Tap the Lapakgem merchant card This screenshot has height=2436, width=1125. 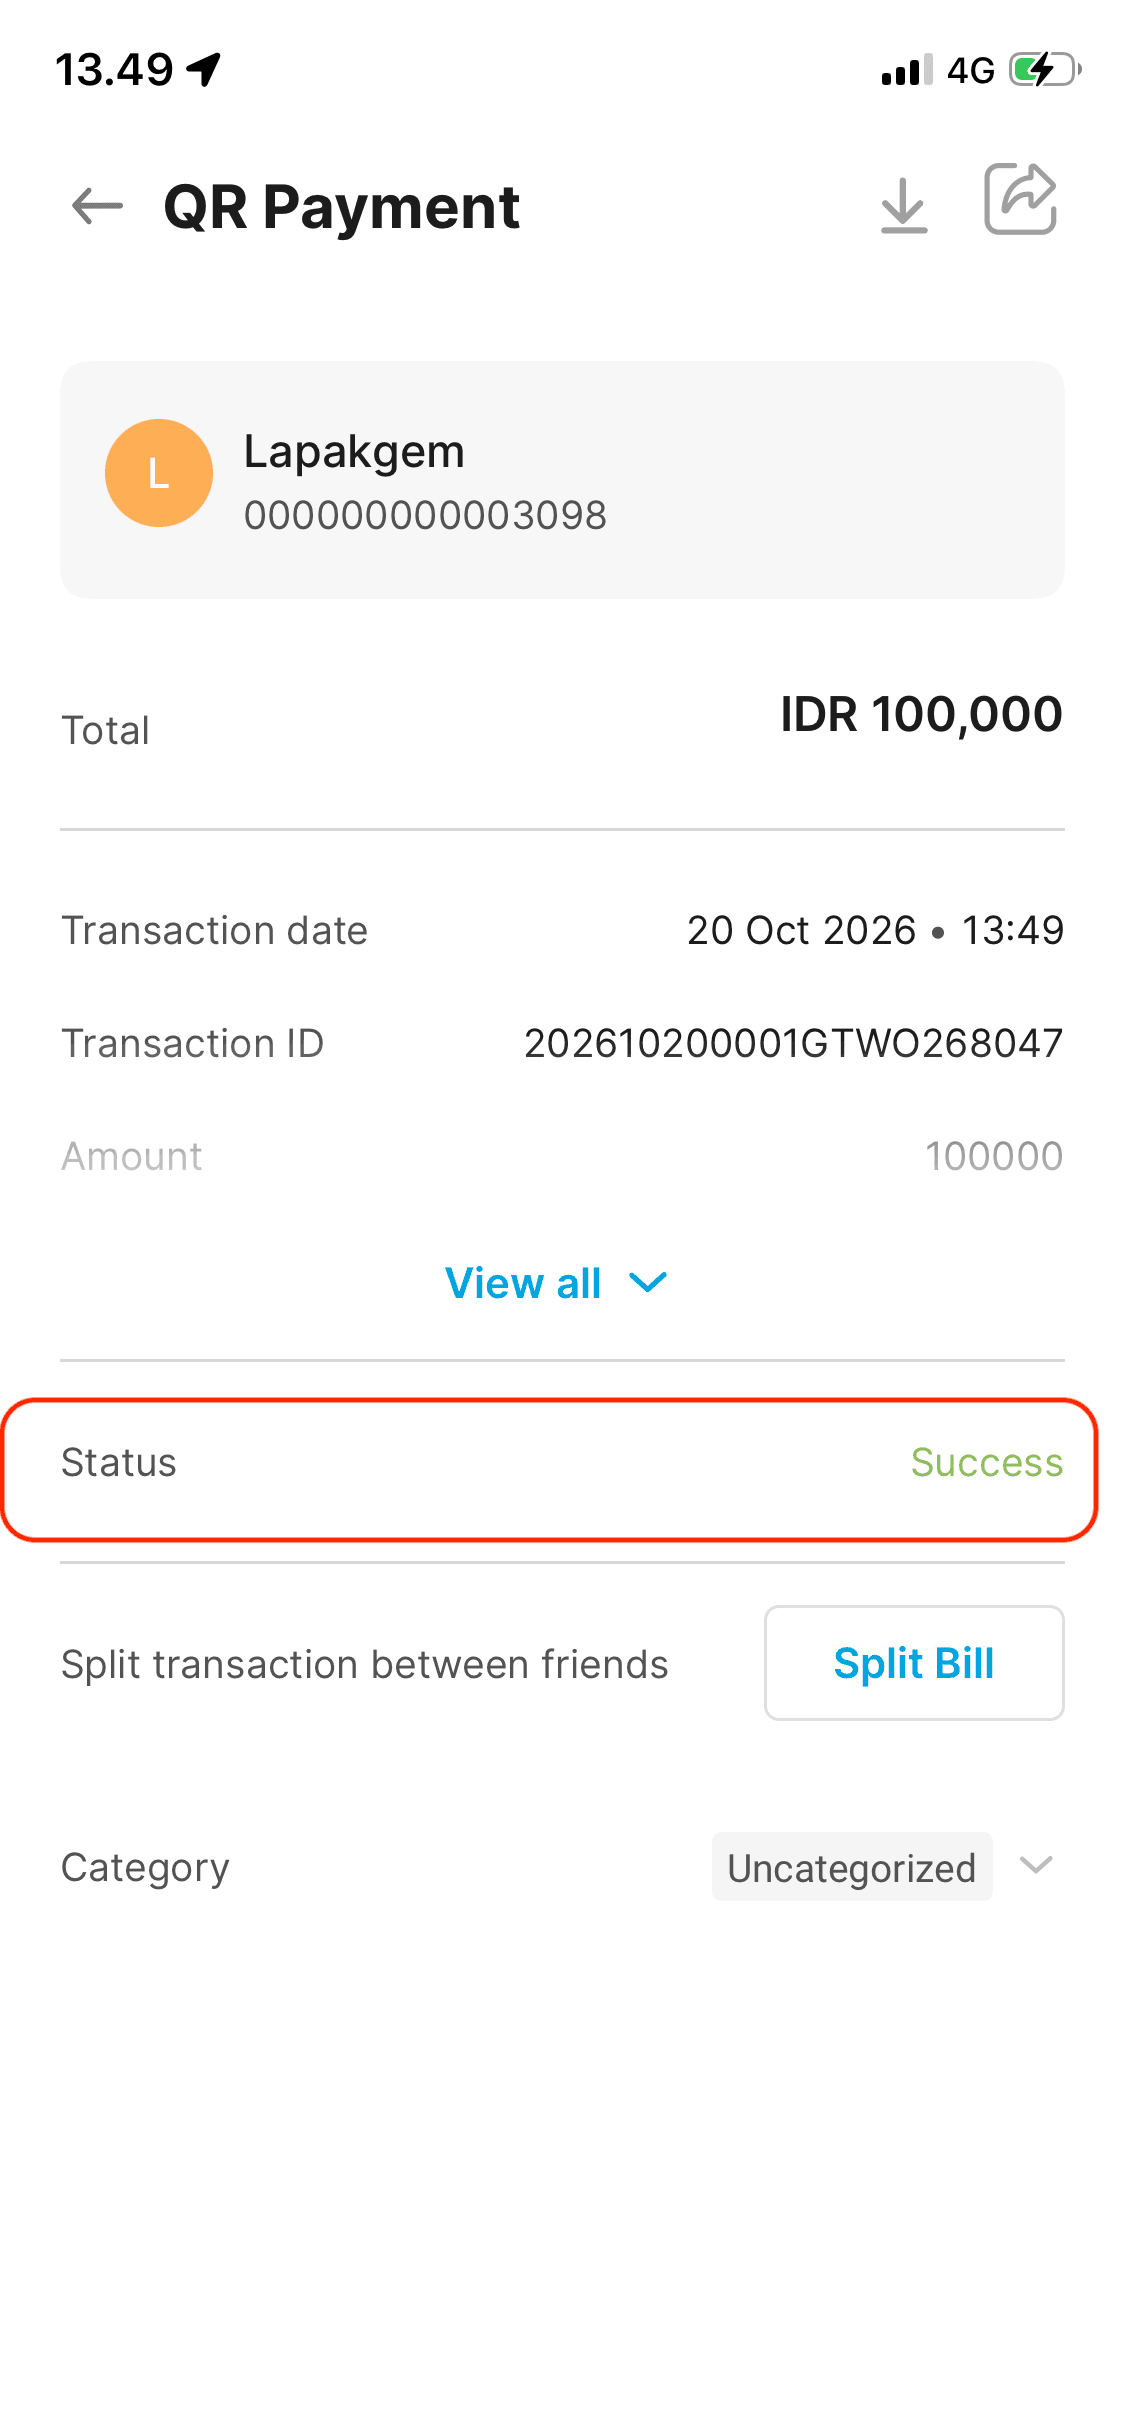[562, 480]
